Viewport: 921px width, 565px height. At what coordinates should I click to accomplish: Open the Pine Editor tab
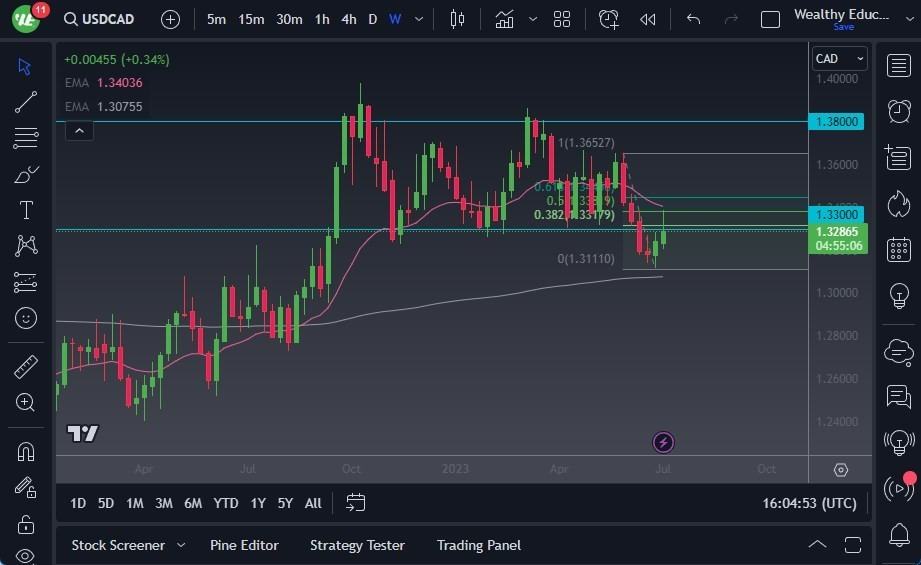pyautogui.click(x=244, y=546)
